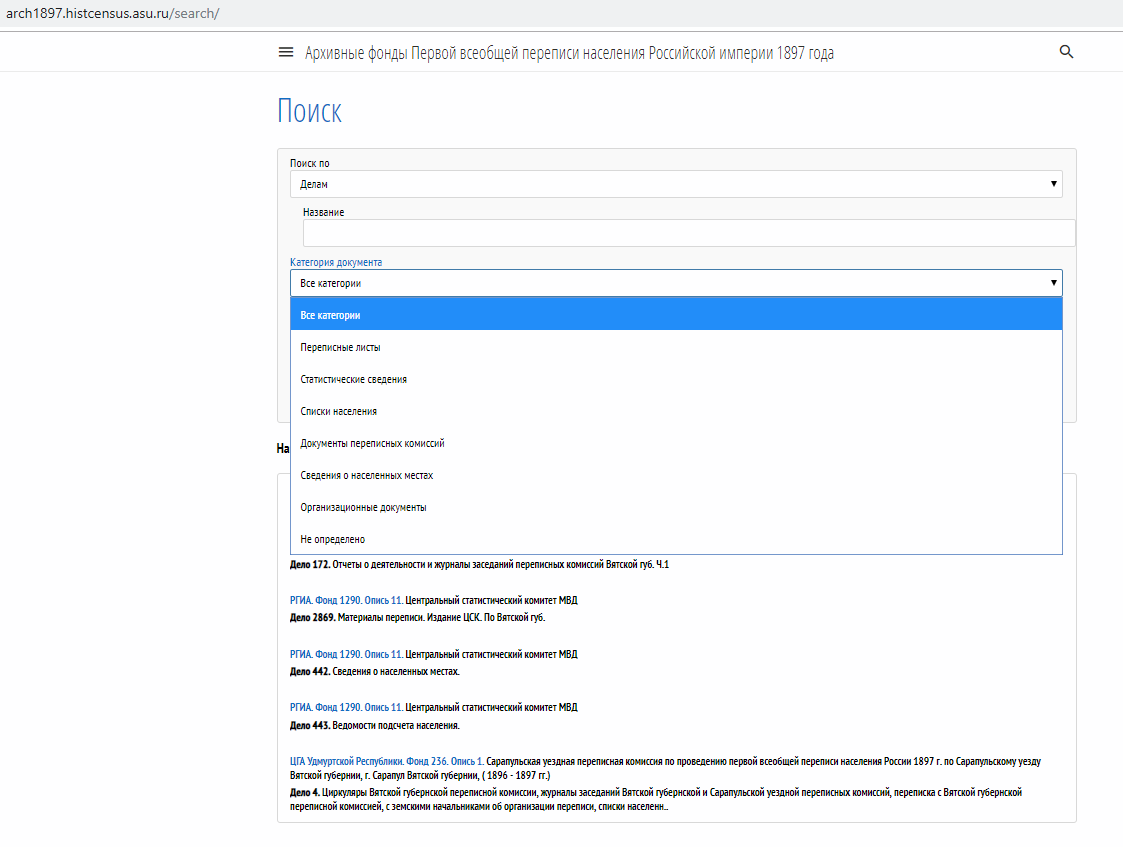Open РГИА Фонд 1290 link above Дело 443
This screenshot has width=1123, height=847.
coord(346,707)
